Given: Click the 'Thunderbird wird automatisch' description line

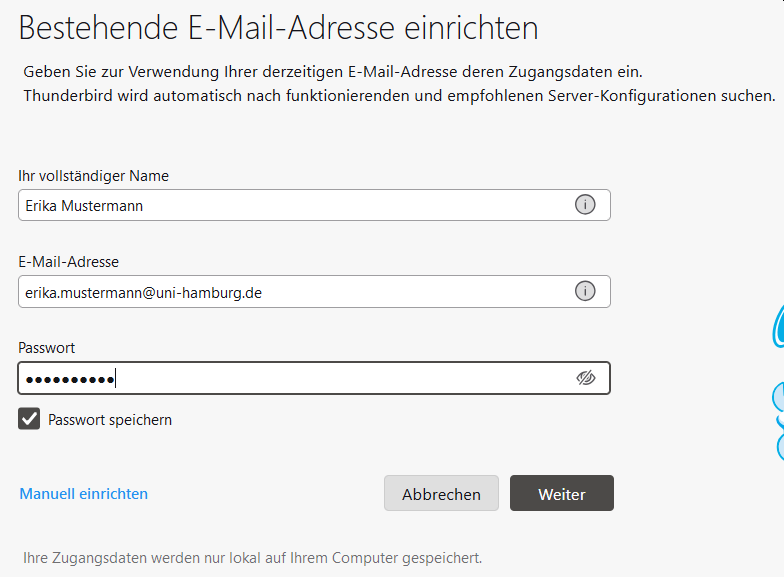Looking at the screenshot, I should tap(399, 96).
